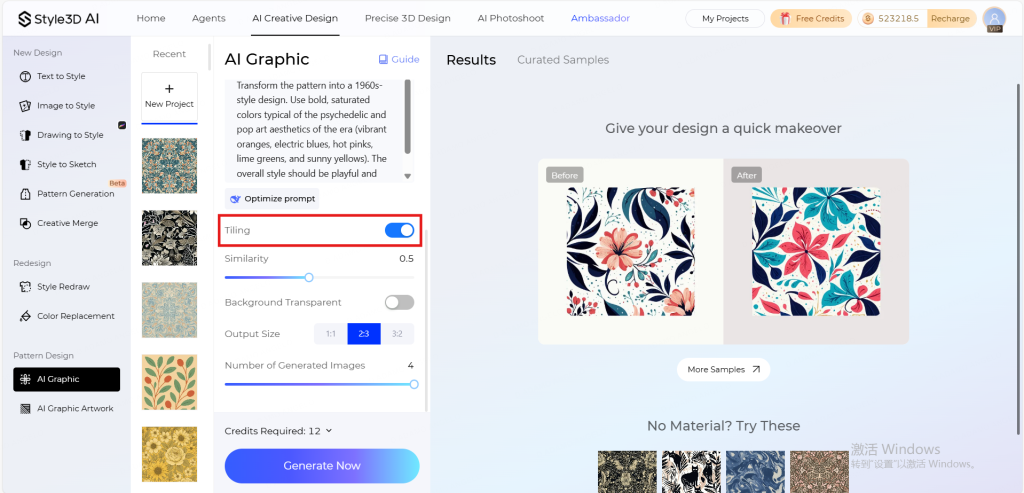The width and height of the screenshot is (1024, 493).
Task: Choose the Creative Merge icon
Action: pyautogui.click(x=25, y=223)
